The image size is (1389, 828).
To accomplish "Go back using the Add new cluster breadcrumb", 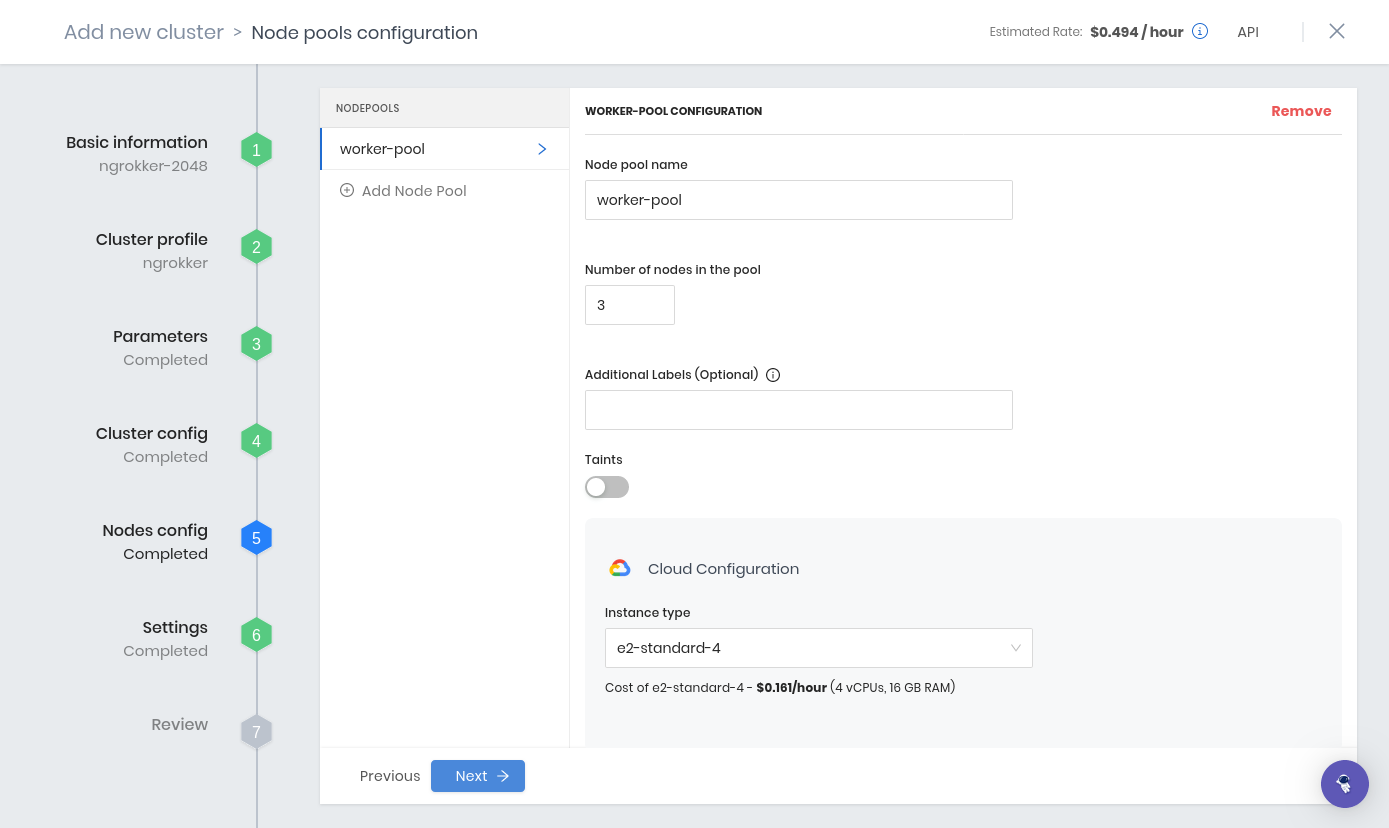I will click(143, 31).
